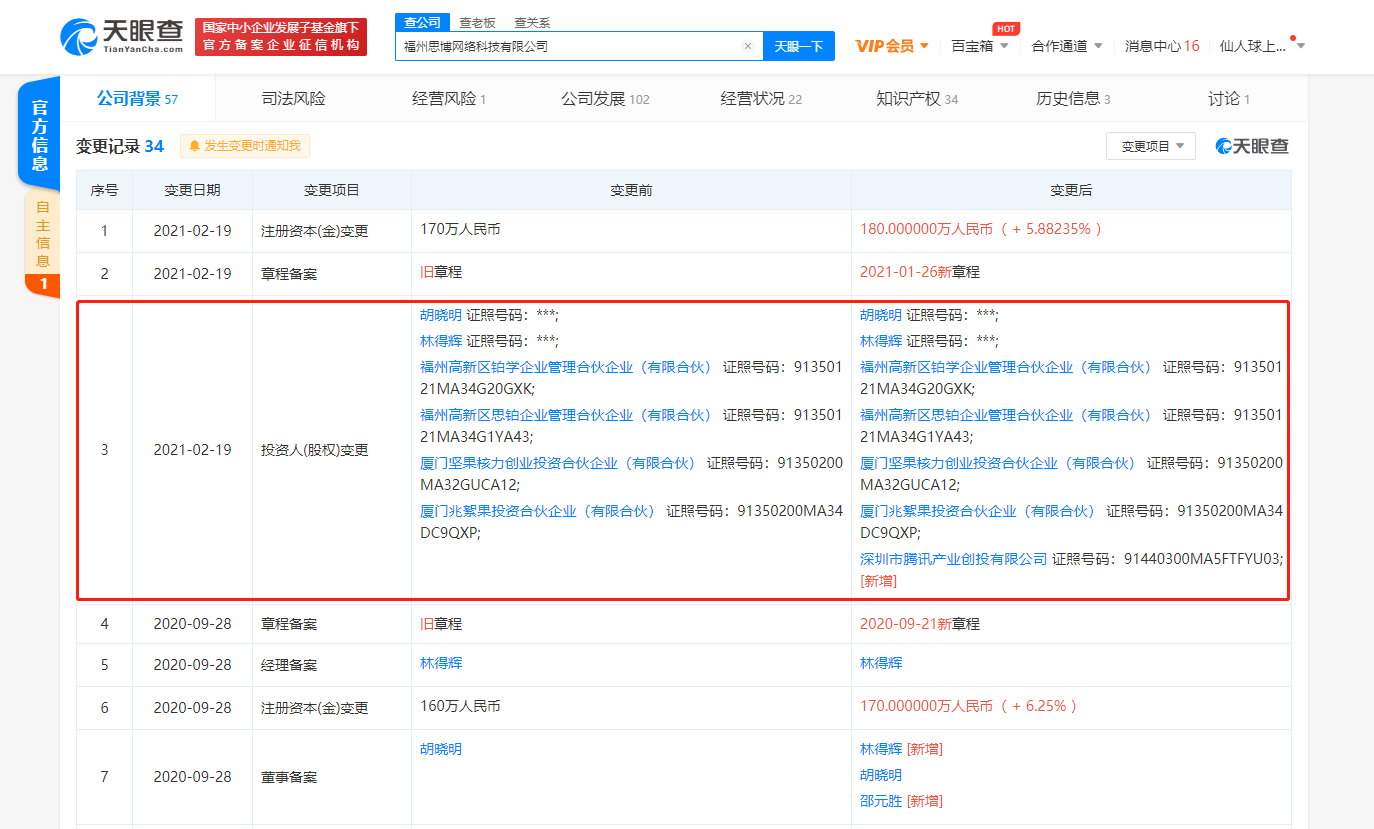
Task: Click the 天眼查 watermark logo beside 变更项目
Action: [x=1252, y=146]
